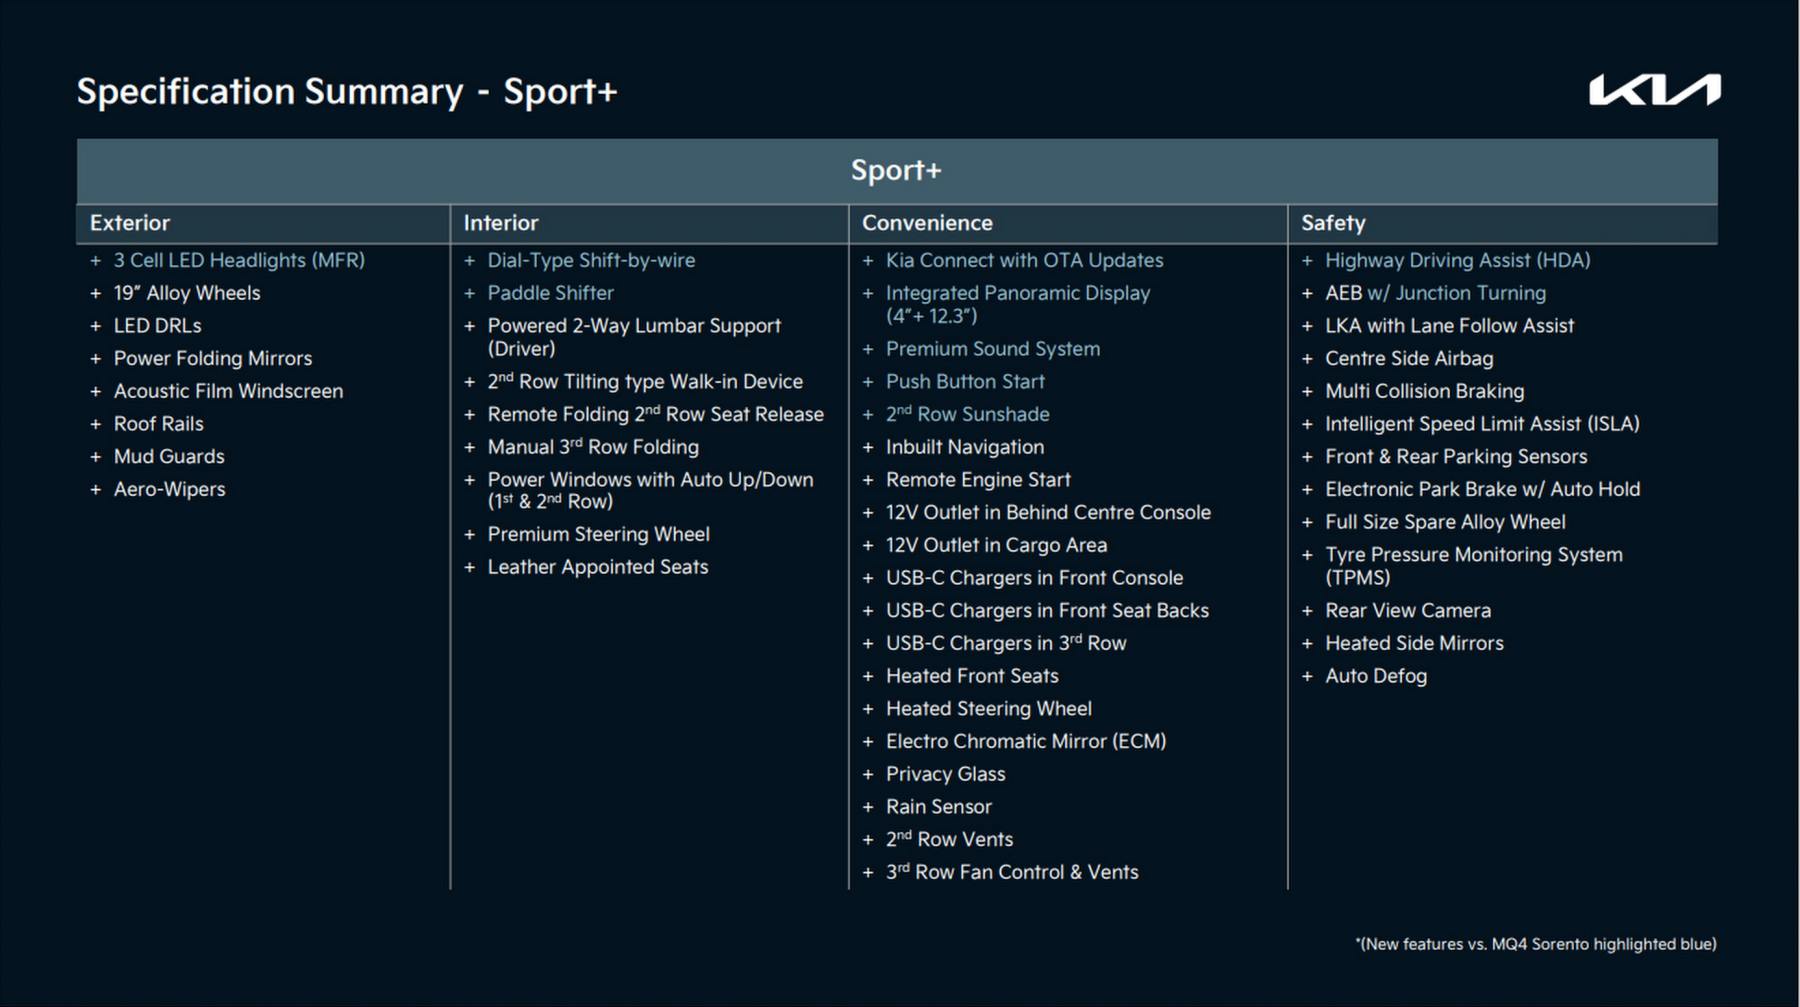
Task: Click the Leather Appointed Seats item
Action: tap(597, 567)
